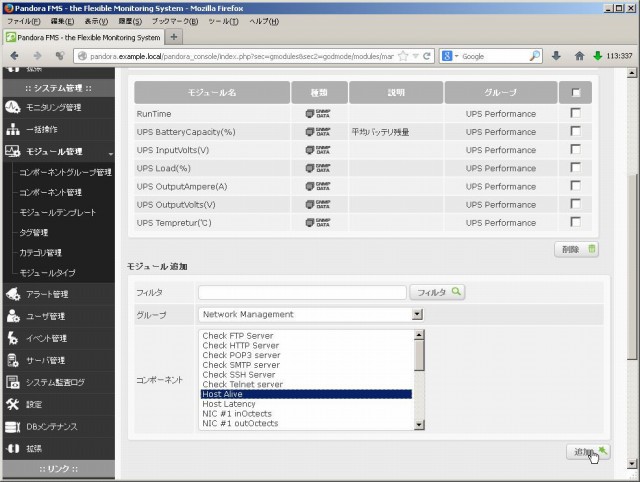Check the UPS OutputVolts(V) checkbox
This screenshot has width=640, height=482.
tap(576, 204)
